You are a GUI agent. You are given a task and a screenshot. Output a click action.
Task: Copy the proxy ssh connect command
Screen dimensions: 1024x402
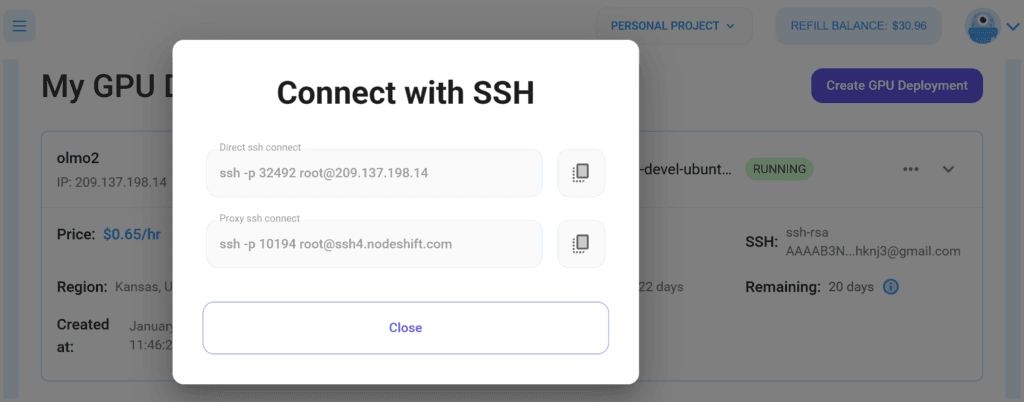click(x=581, y=243)
